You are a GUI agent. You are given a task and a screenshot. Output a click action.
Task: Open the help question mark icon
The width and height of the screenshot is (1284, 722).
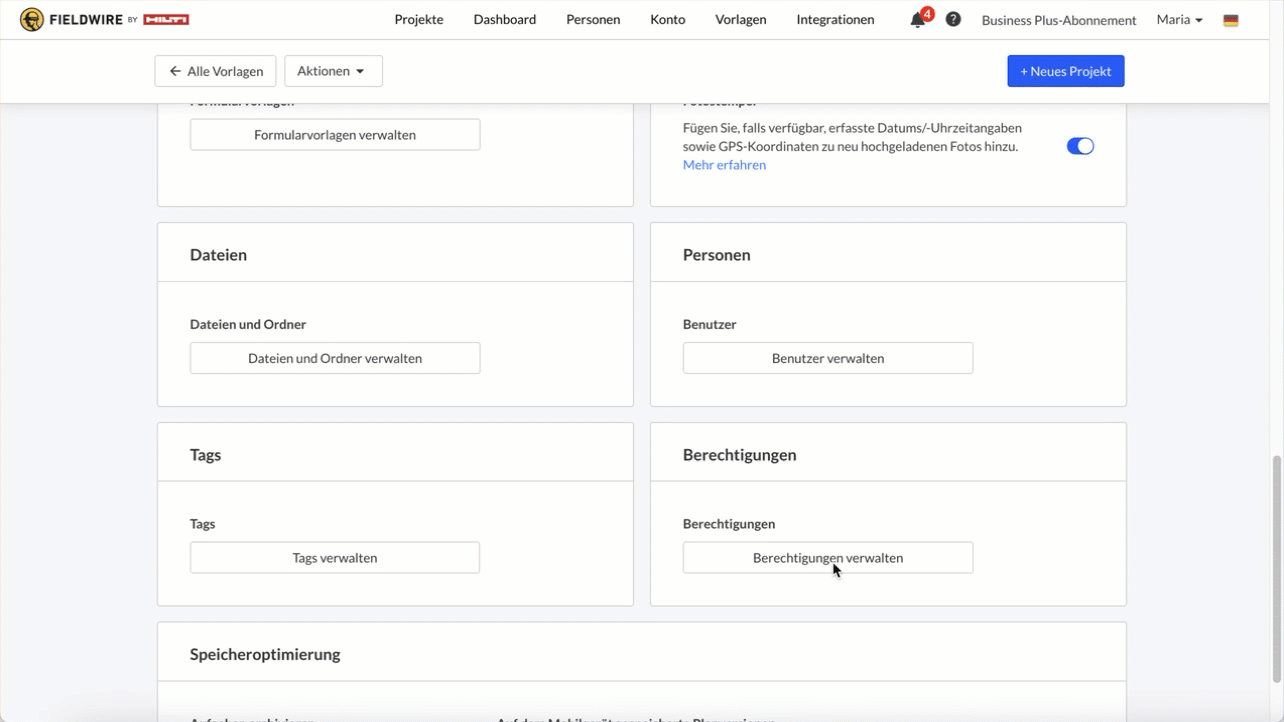click(953, 20)
